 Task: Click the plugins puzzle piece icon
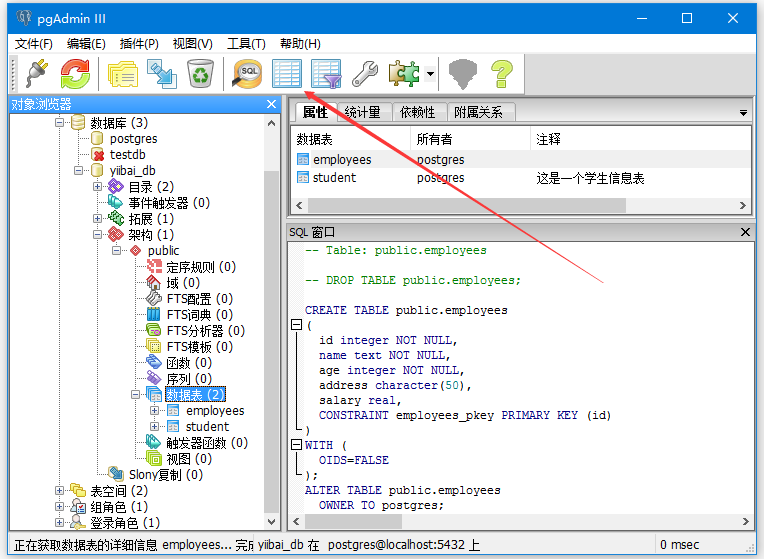[x=404, y=73]
